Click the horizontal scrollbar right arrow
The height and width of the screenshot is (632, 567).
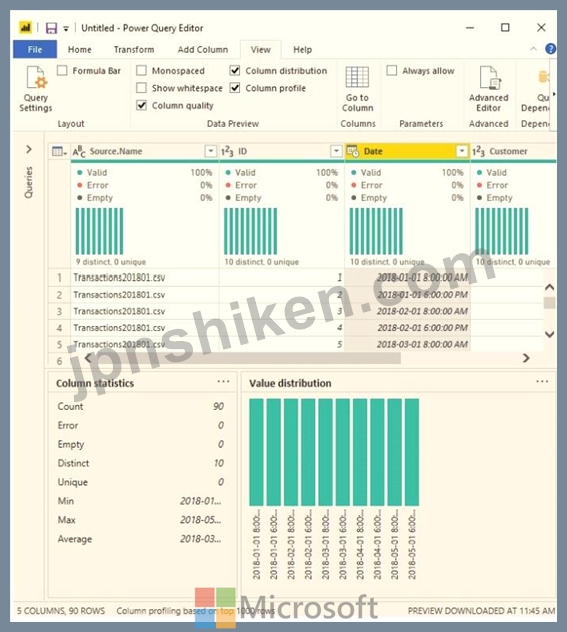526,358
